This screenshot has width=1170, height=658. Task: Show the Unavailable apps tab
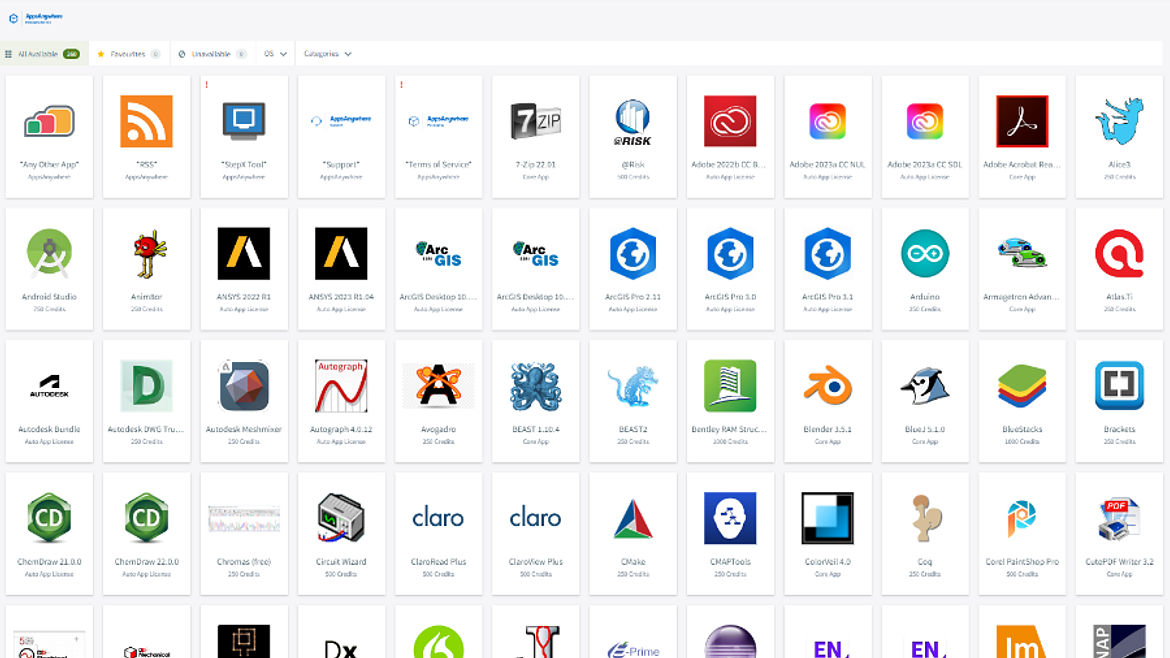213,54
